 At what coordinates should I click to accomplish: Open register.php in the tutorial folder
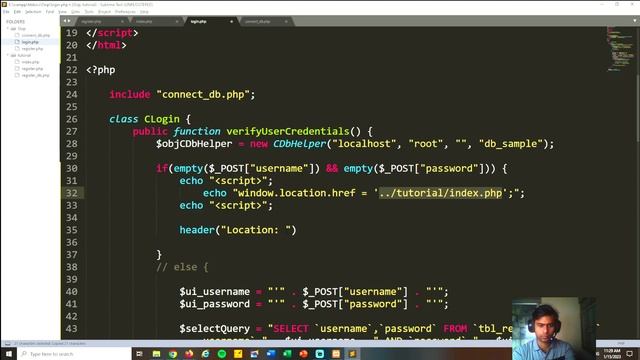click(32, 69)
